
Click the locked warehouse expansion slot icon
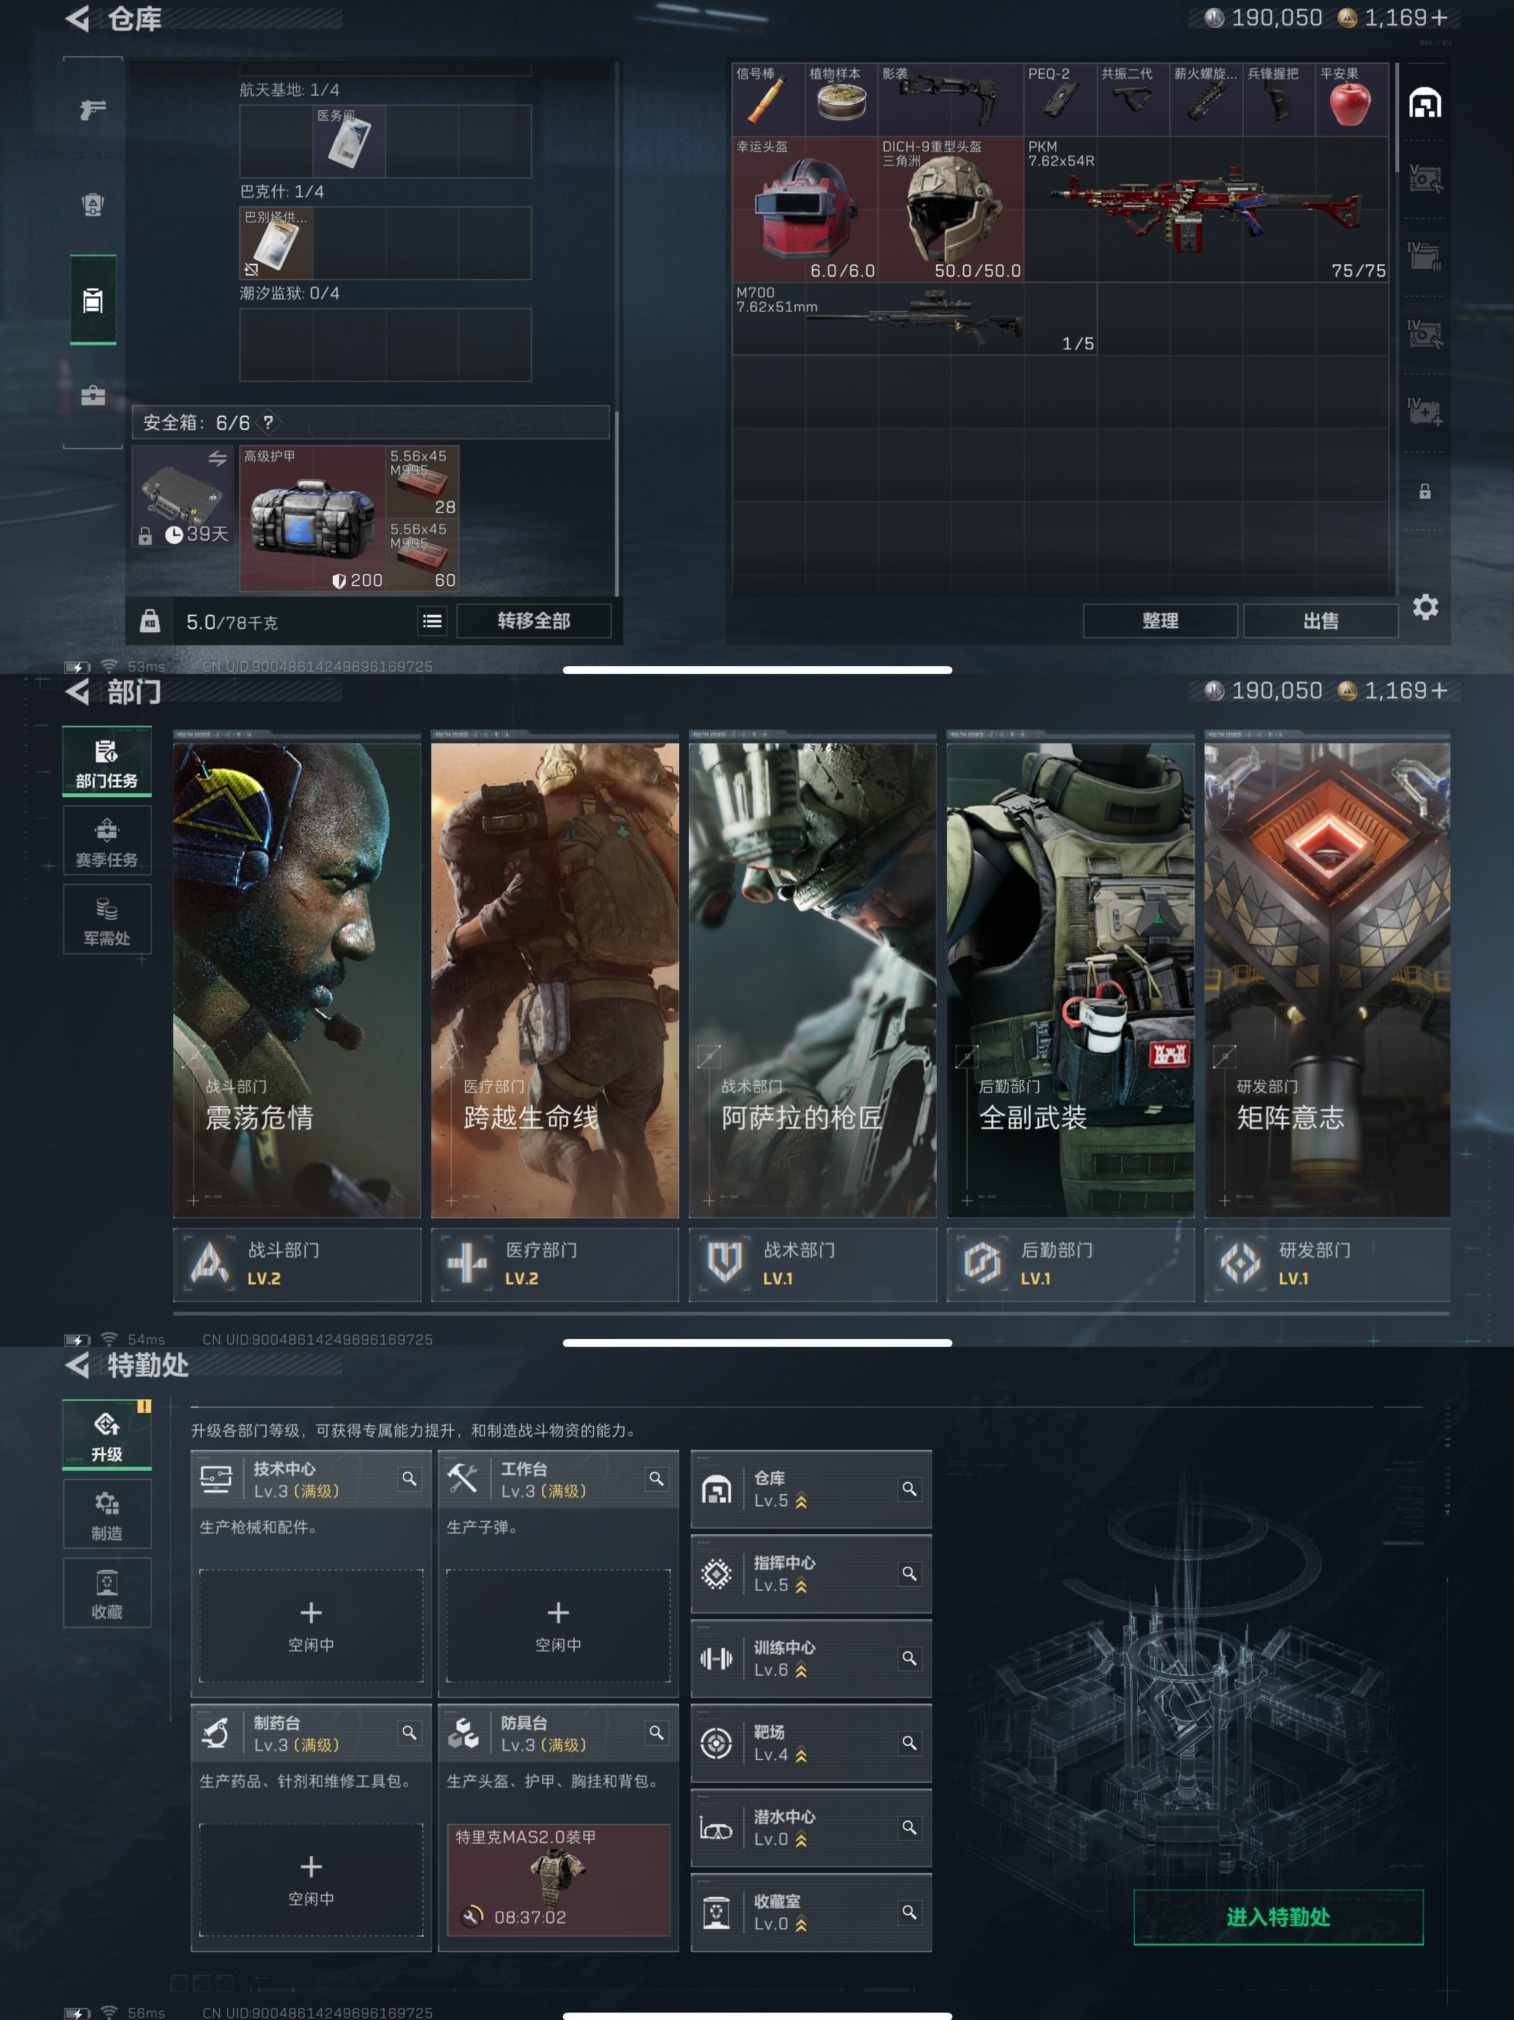1425,491
